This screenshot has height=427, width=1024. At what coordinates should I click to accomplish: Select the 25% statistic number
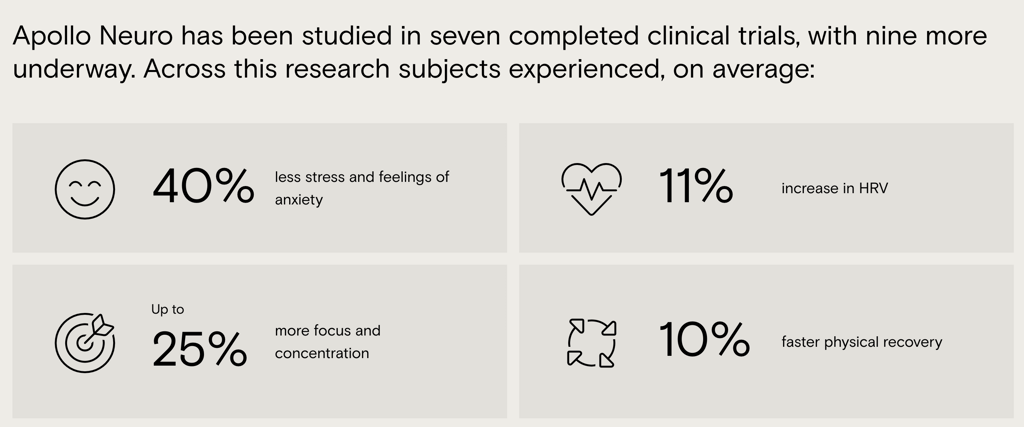[200, 349]
